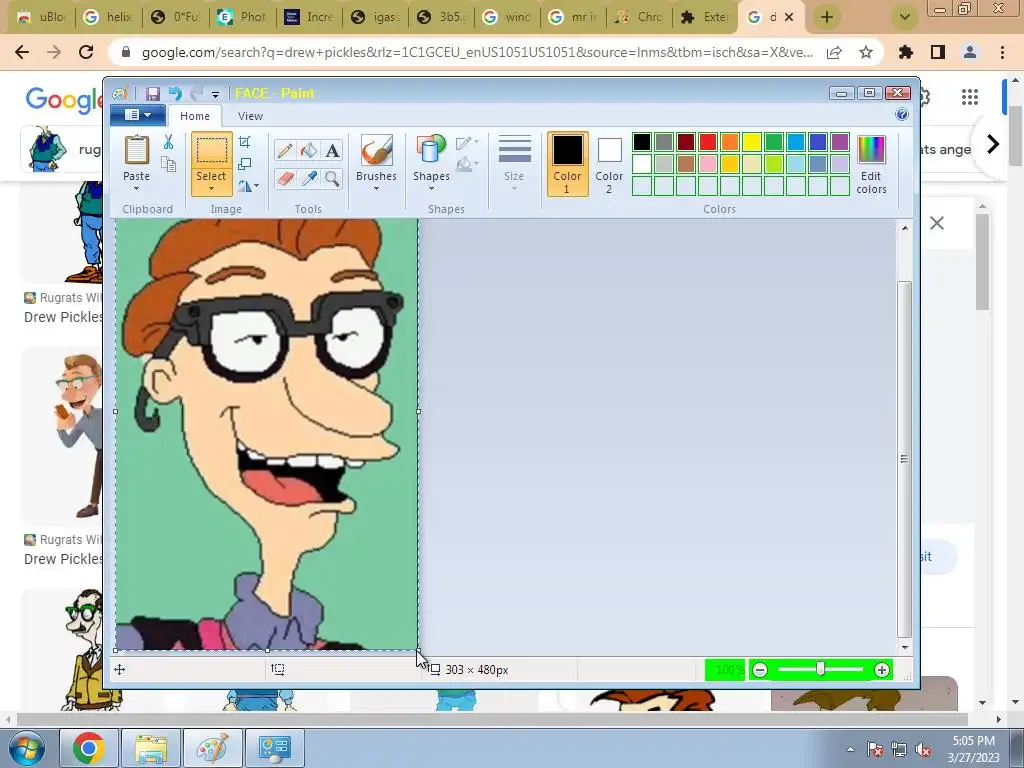Viewport: 1024px width, 768px height.
Task: Reload the Chrome page
Action: click(86, 52)
